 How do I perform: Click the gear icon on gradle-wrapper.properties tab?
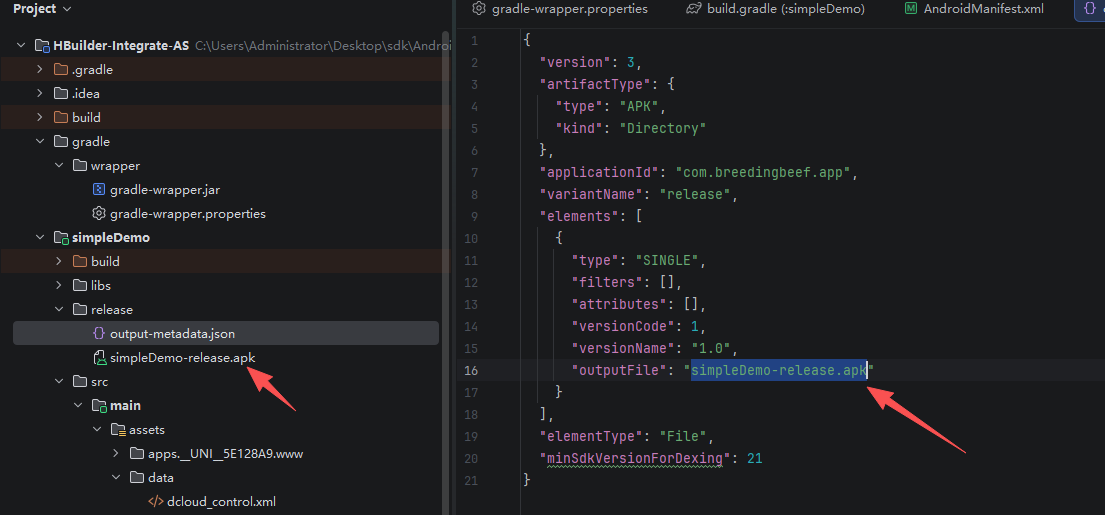(479, 9)
